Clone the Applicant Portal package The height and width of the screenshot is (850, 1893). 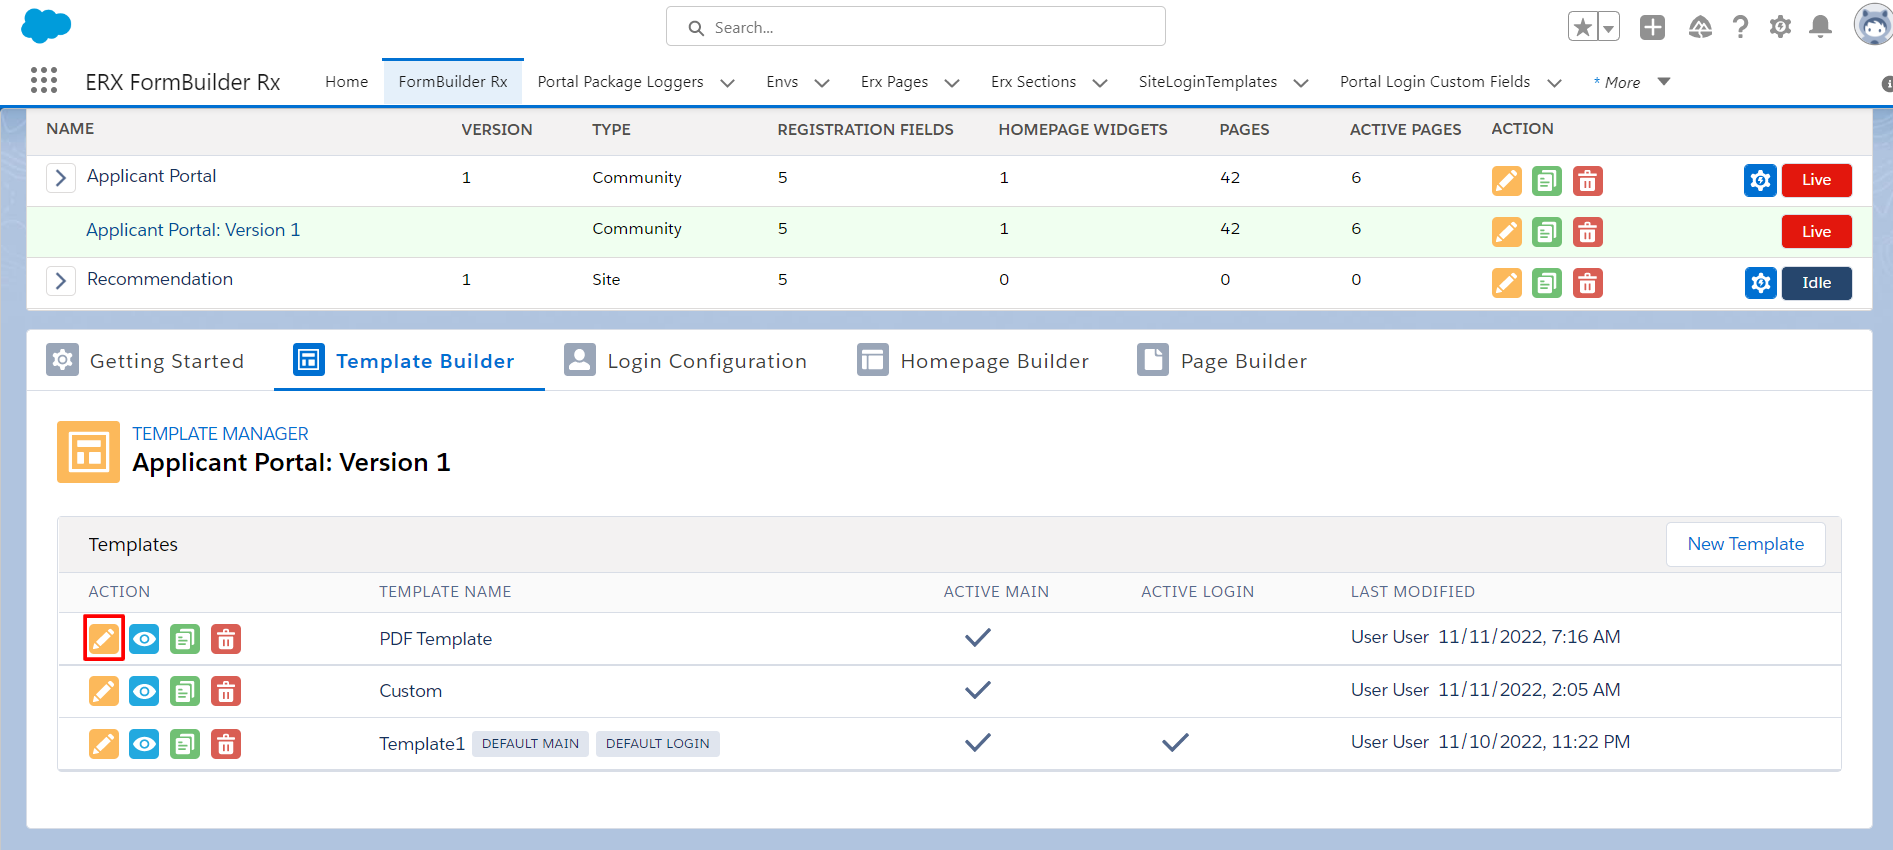1546,181
